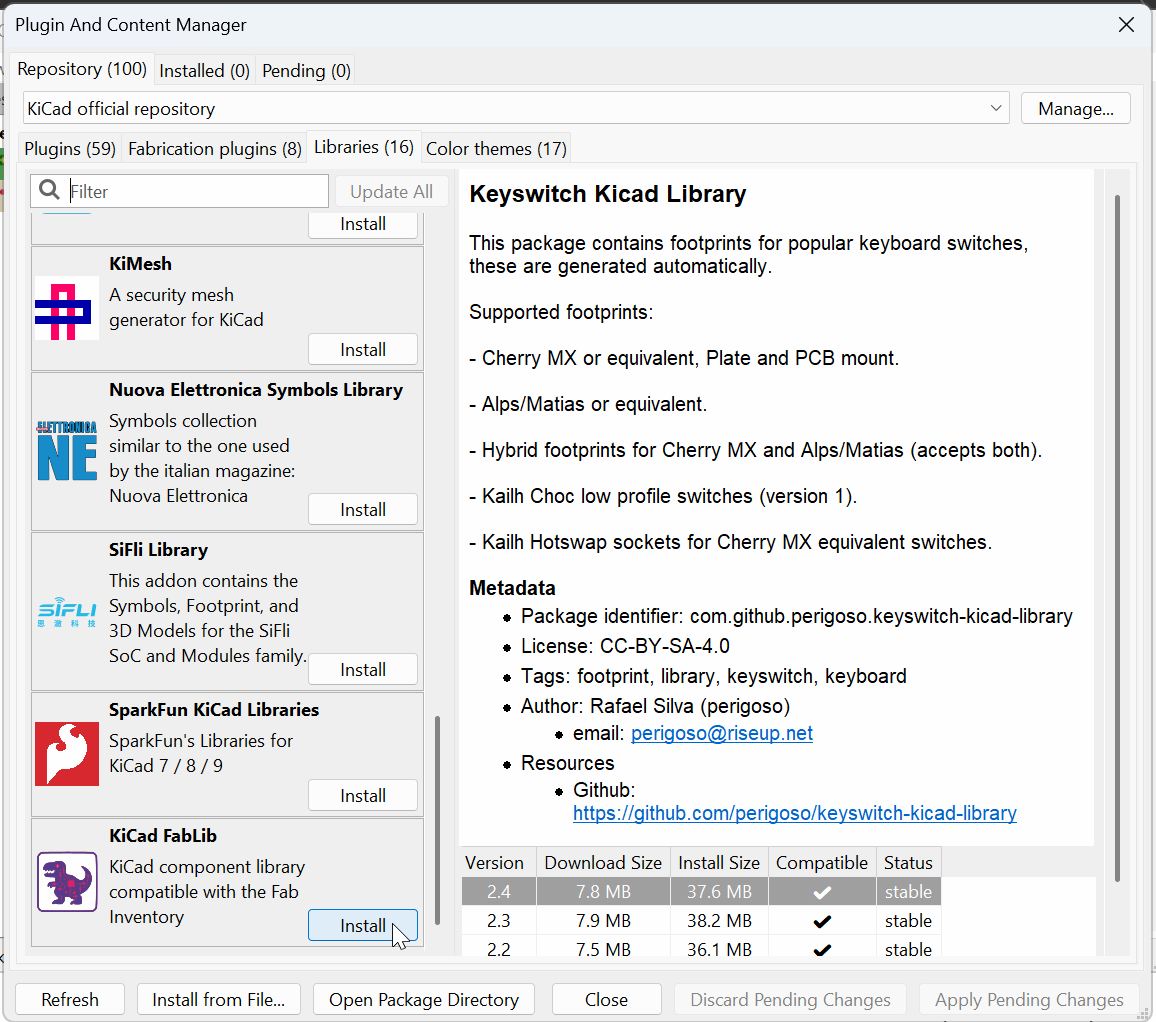Click the Install button above KiMesh
This screenshot has width=1156, height=1022.
point(363,224)
